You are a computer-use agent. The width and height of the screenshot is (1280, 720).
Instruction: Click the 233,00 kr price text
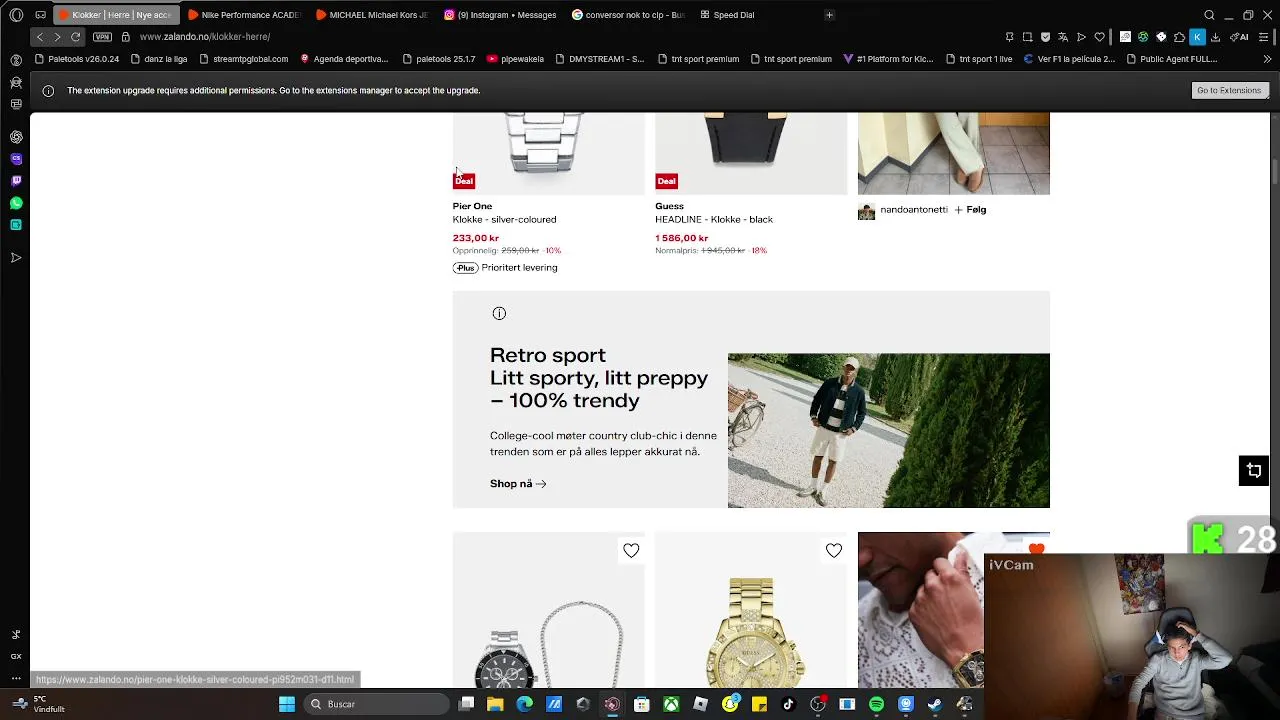tap(476, 238)
